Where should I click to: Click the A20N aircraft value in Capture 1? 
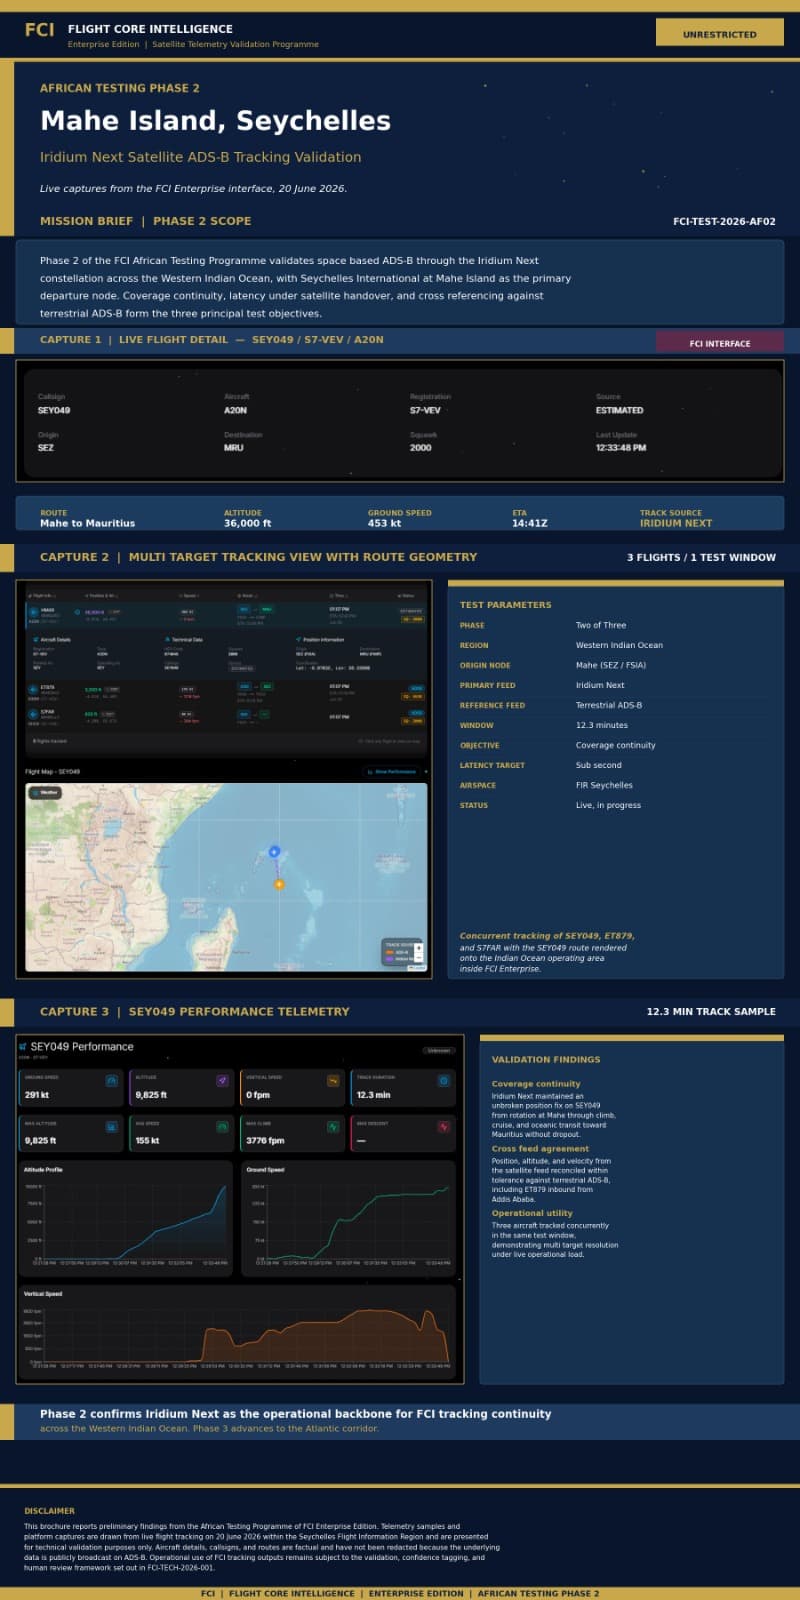pos(235,410)
